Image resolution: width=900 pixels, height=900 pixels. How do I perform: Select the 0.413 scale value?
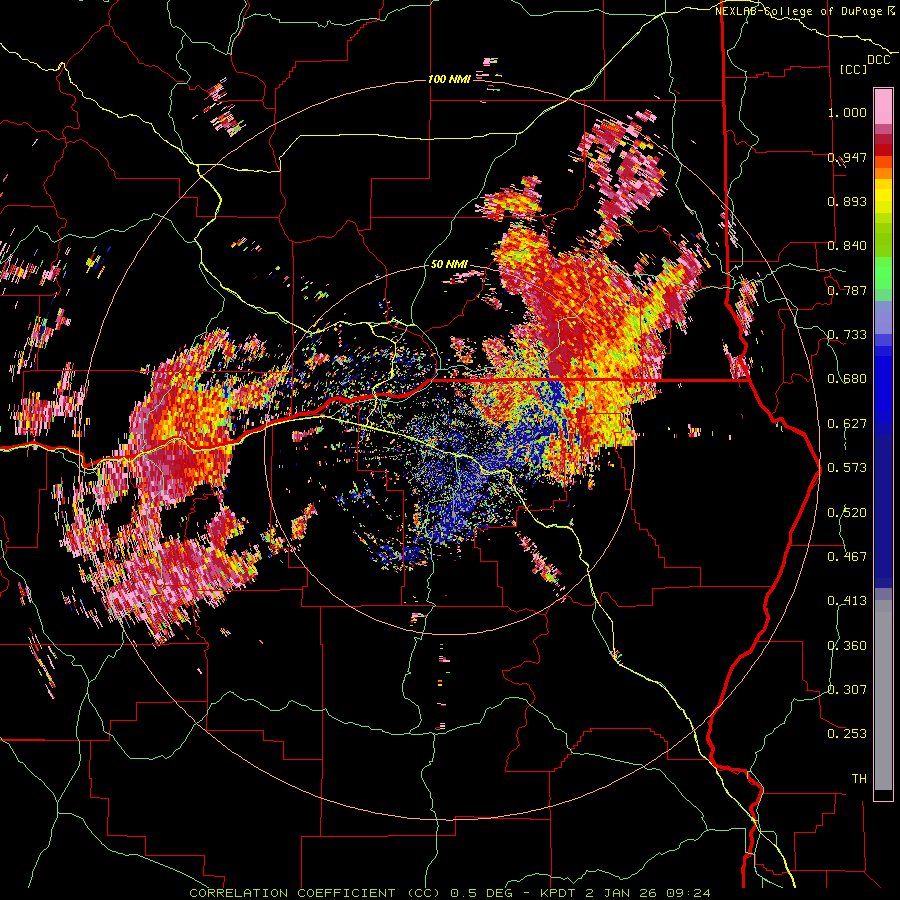point(847,601)
